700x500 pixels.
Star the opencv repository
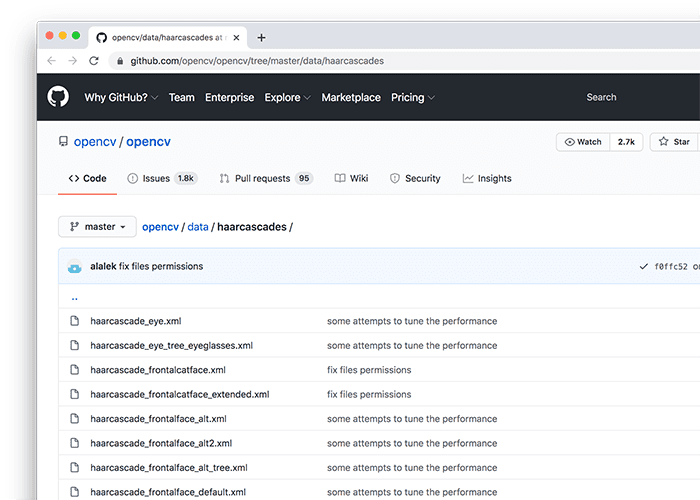(x=673, y=142)
